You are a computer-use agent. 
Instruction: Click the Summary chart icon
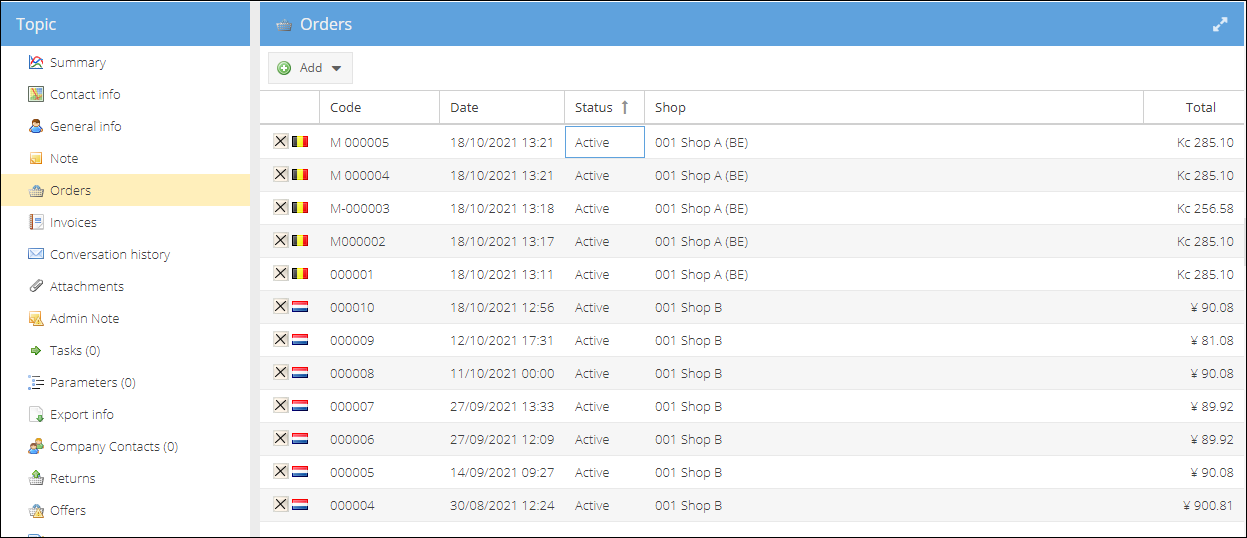click(x=36, y=62)
